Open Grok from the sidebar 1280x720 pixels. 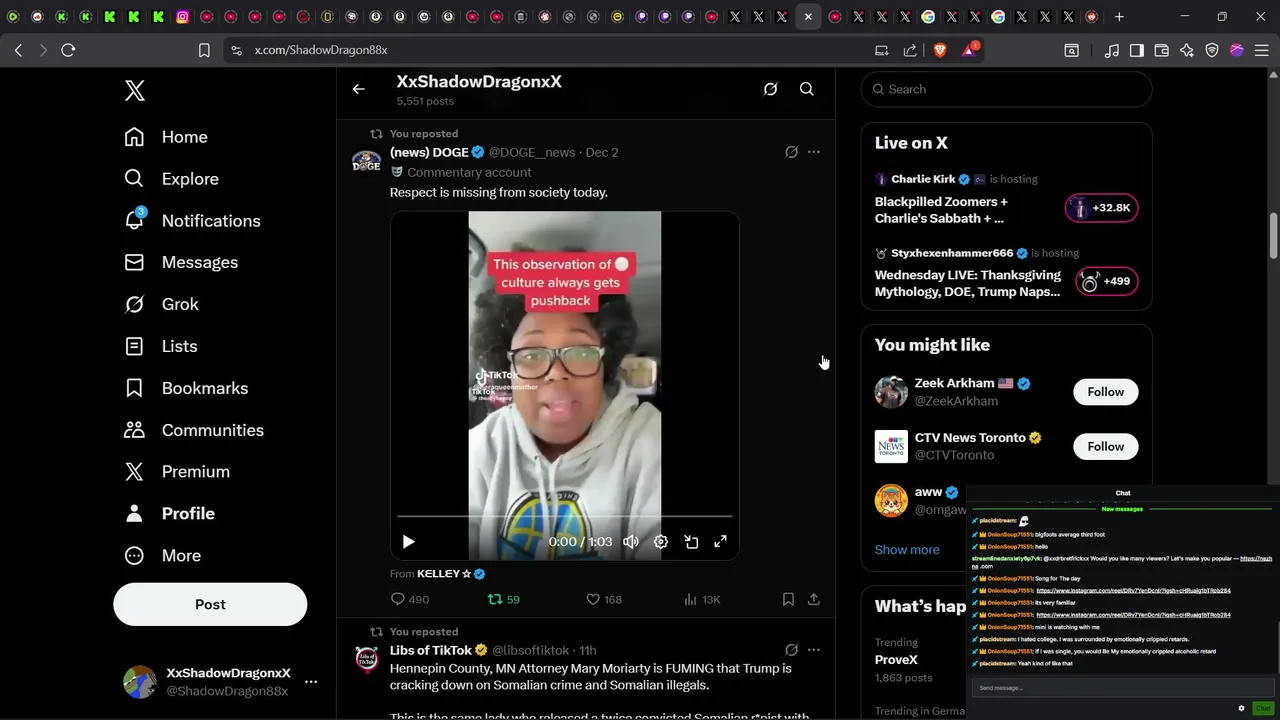click(x=161, y=304)
